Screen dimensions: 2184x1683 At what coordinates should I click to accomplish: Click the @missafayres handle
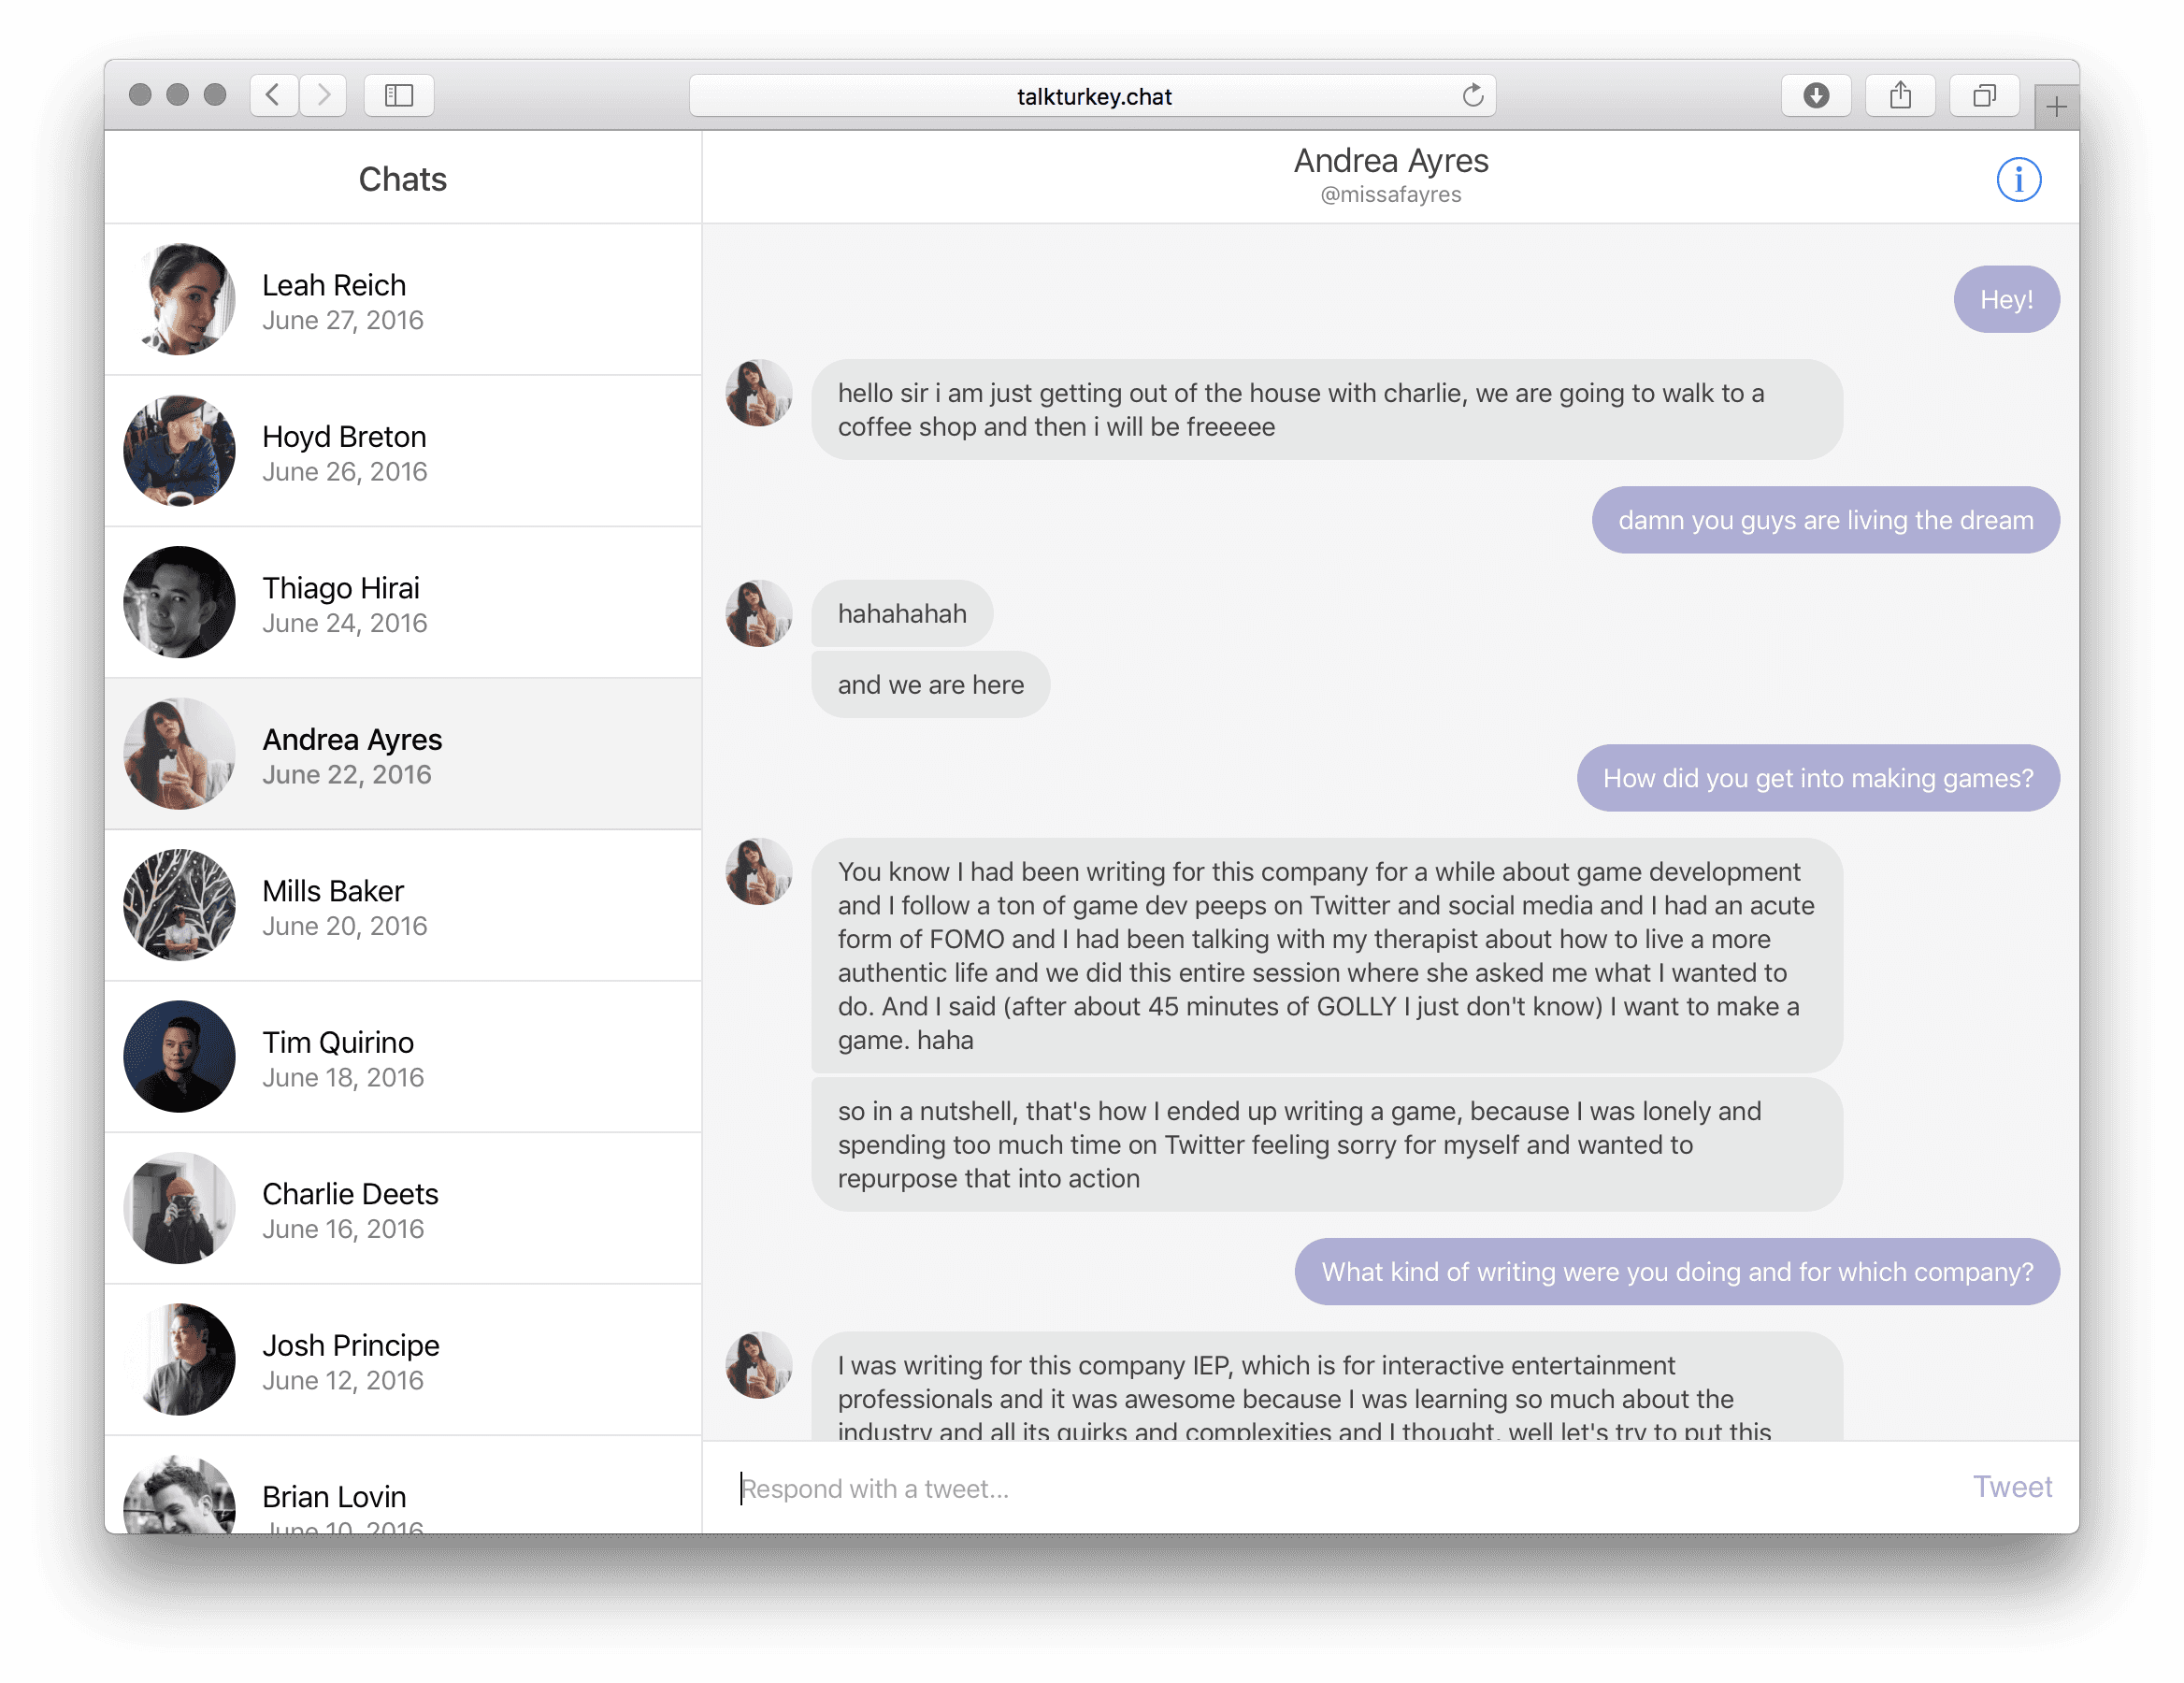click(1390, 195)
